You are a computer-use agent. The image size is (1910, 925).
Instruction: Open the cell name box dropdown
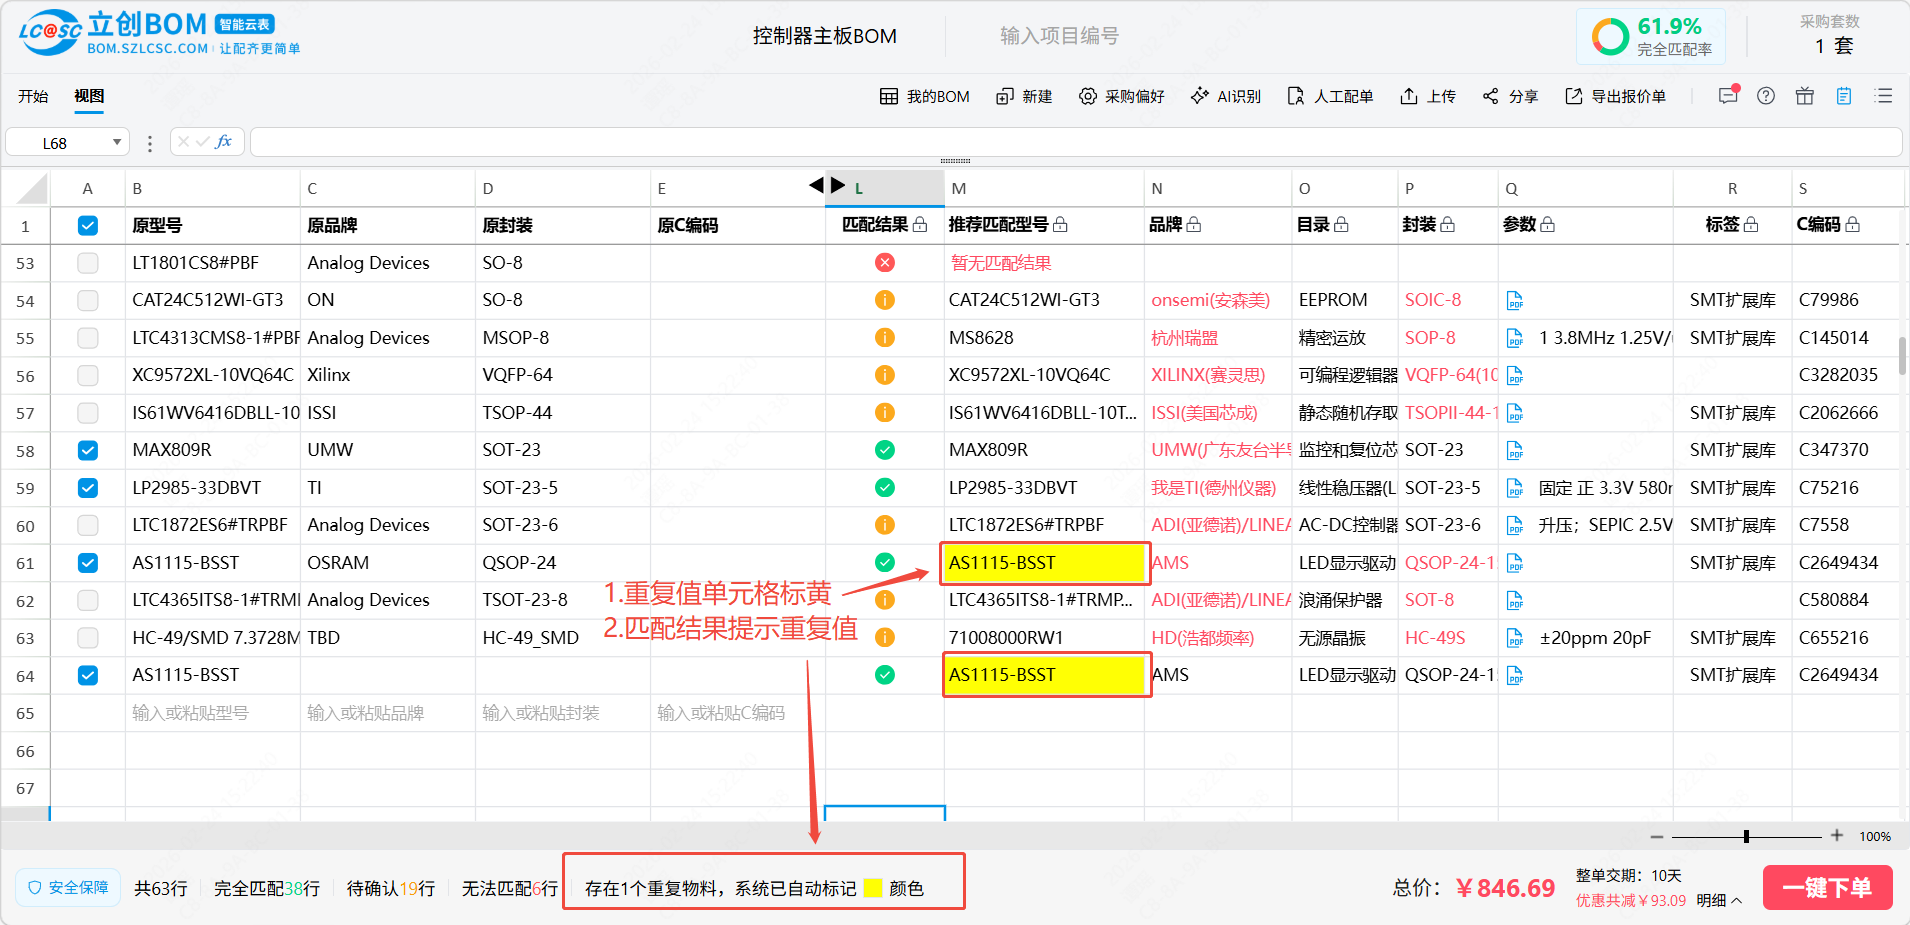coord(117,143)
